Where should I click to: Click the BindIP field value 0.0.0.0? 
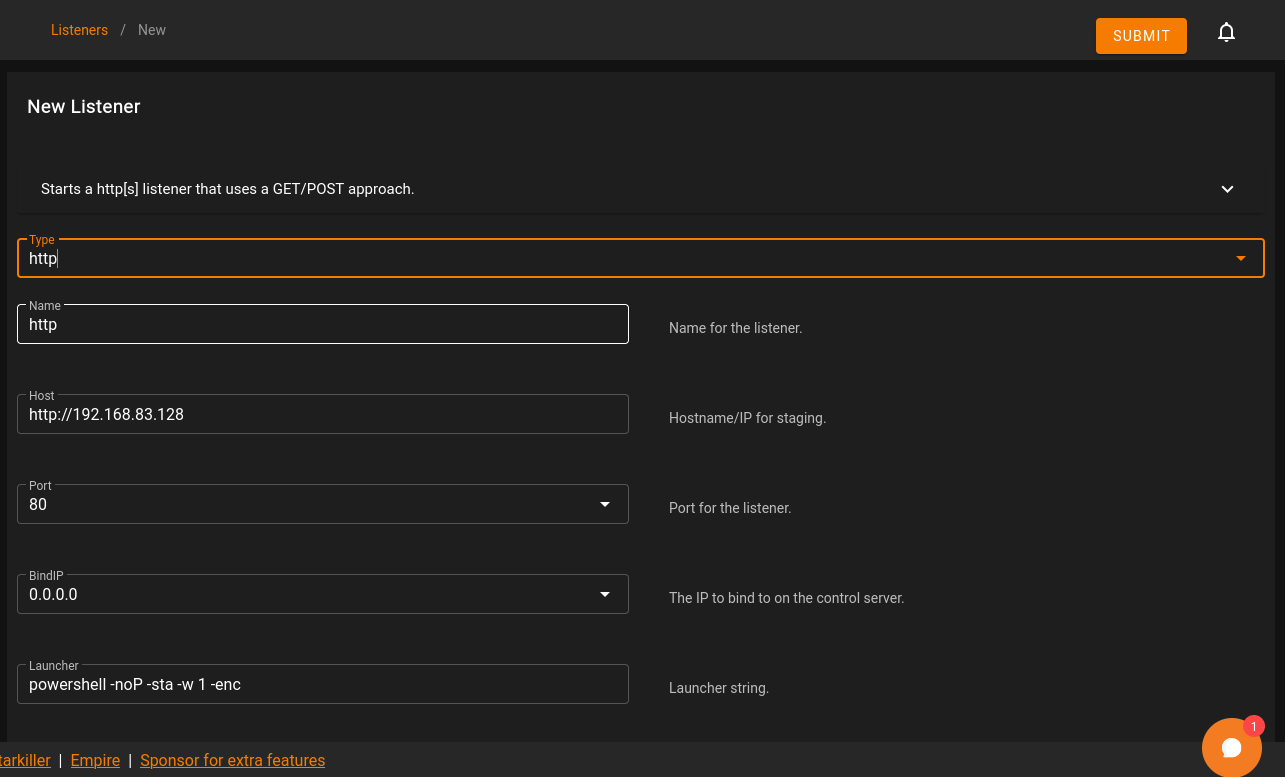click(x=53, y=594)
